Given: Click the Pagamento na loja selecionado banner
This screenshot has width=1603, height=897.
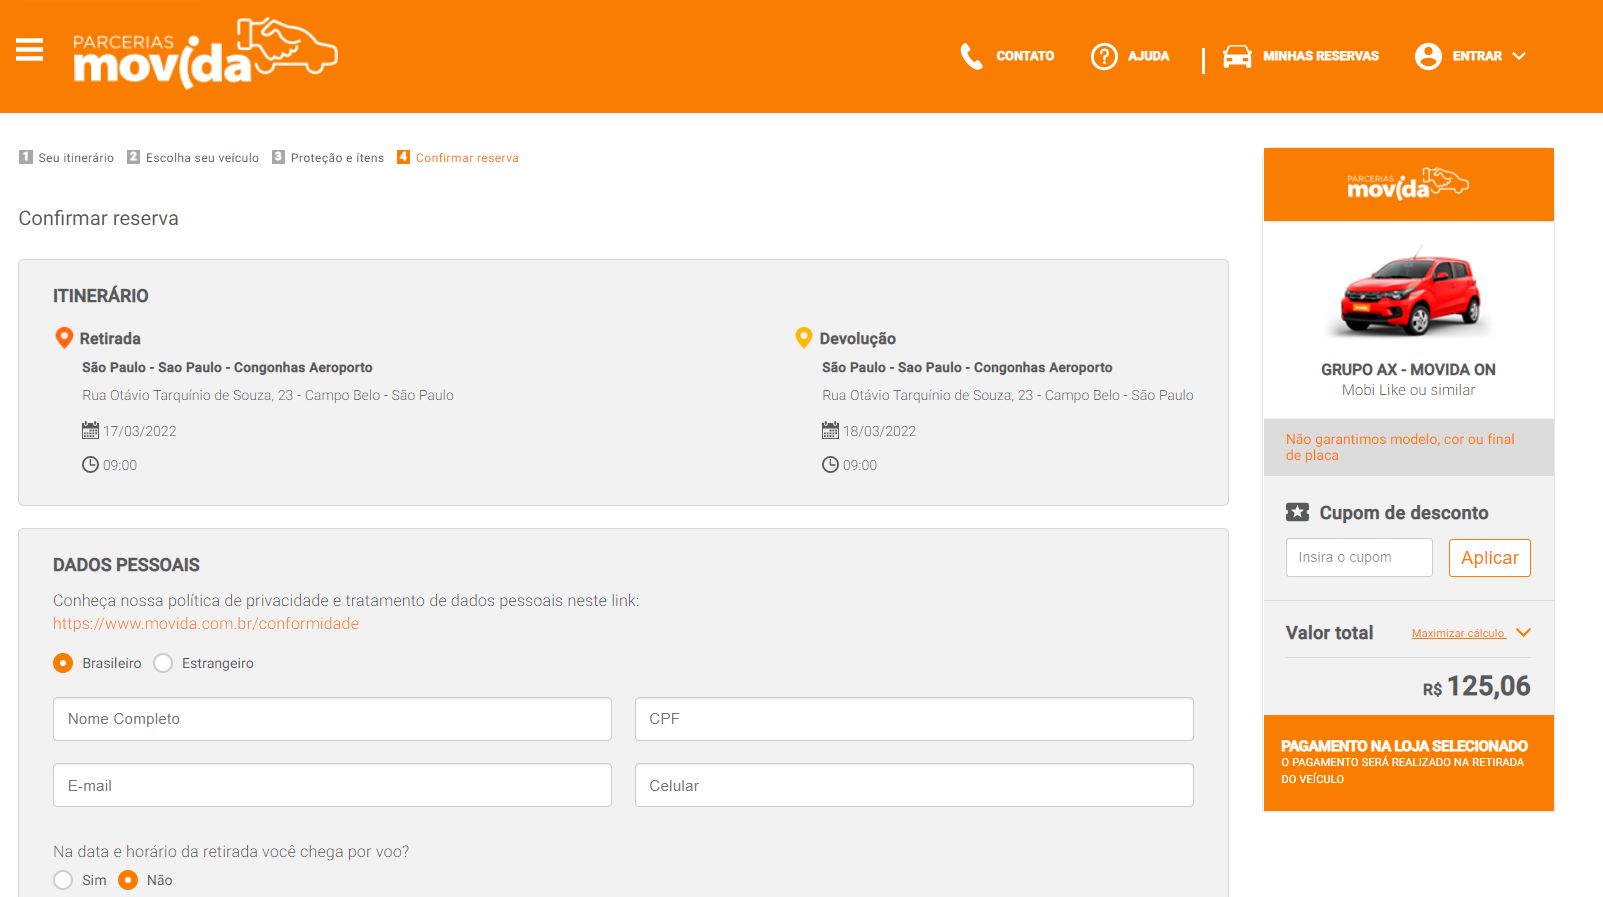Looking at the screenshot, I should click(x=1409, y=763).
